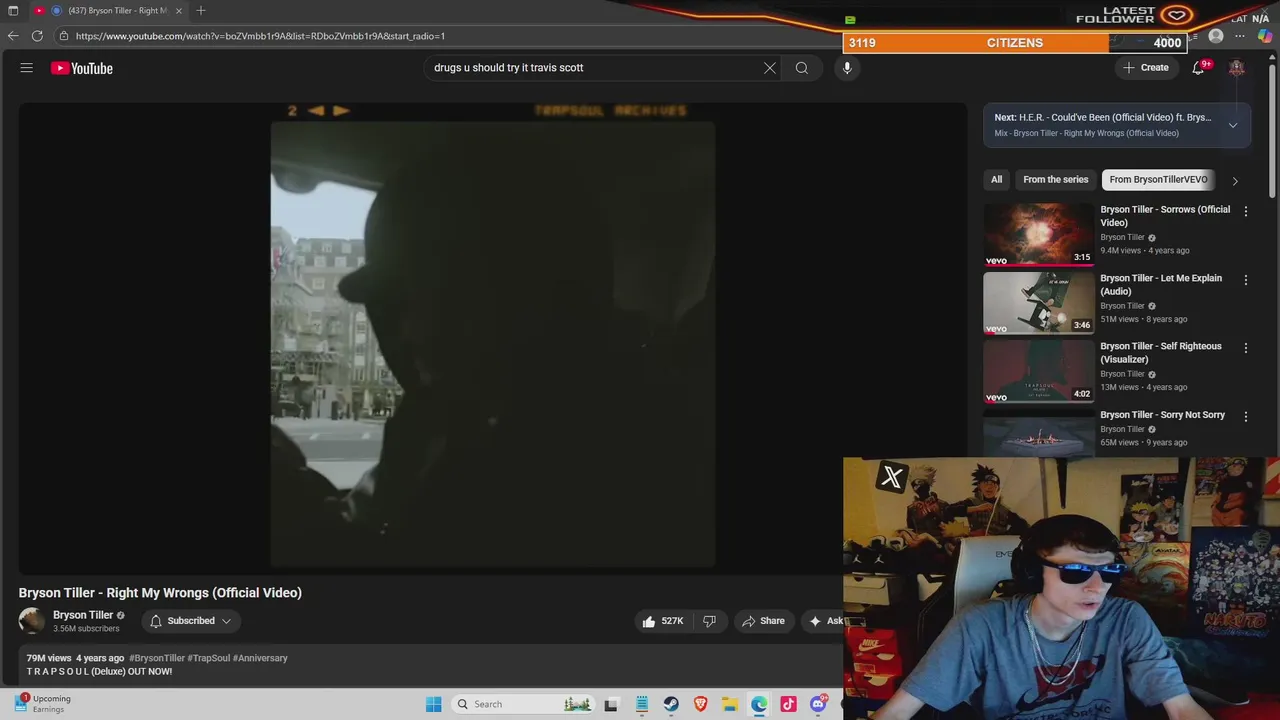This screenshot has width=1280, height=720.
Task: Open options for Self Righteous video
Action: (1246, 348)
